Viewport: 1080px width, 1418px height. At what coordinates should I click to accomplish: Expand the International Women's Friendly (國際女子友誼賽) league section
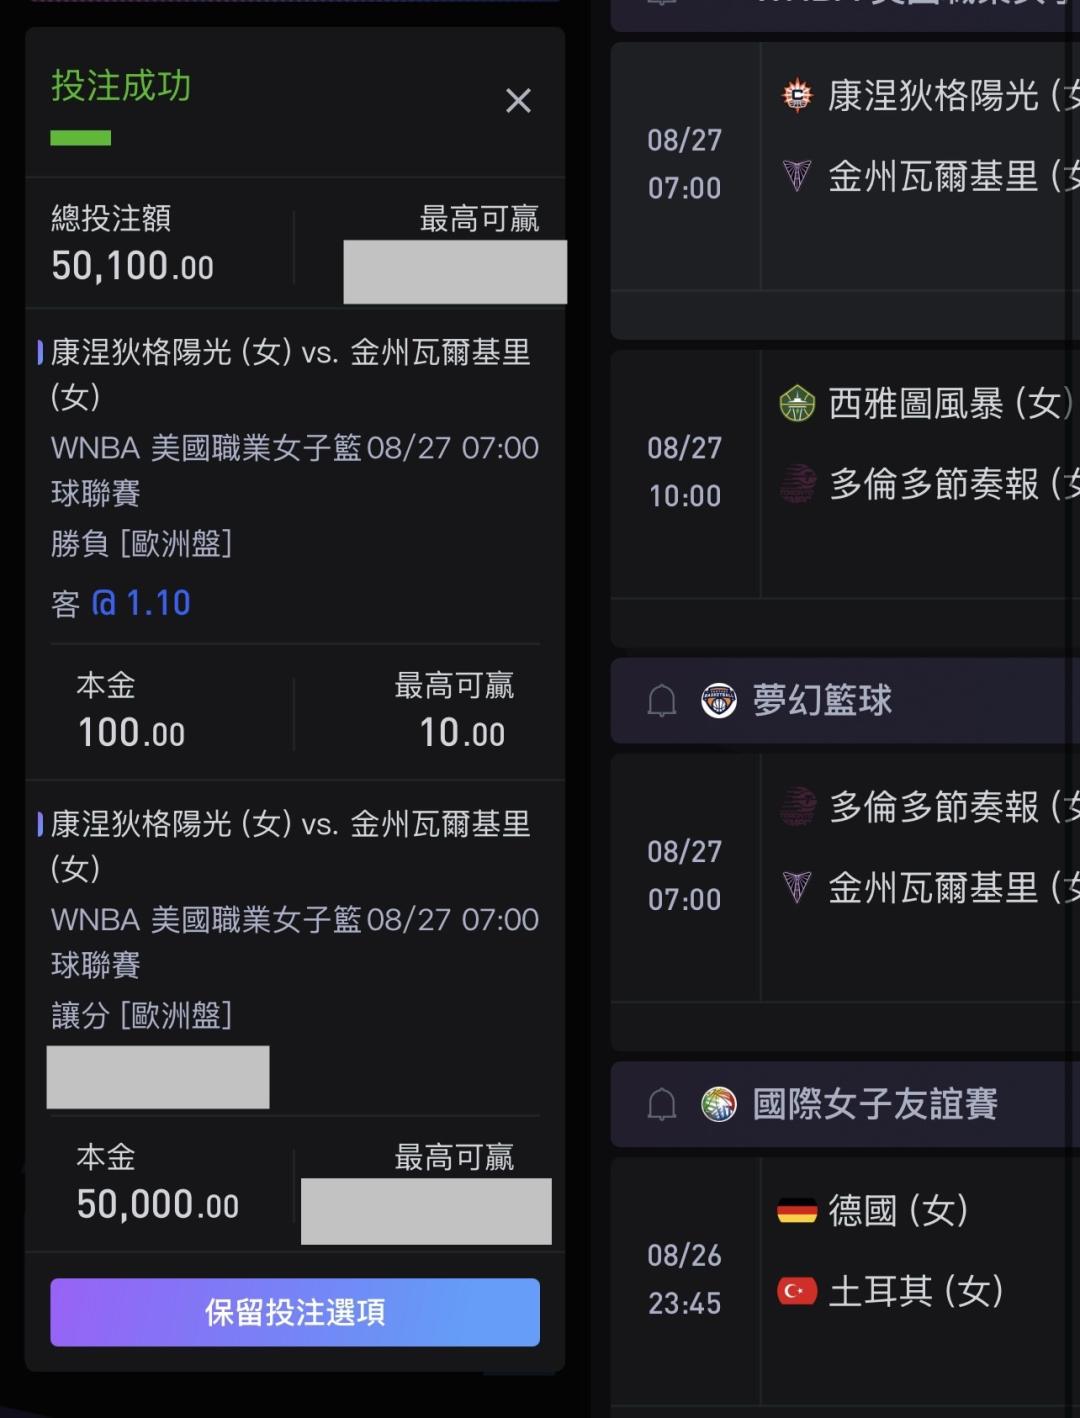[x=845, y=1105]
